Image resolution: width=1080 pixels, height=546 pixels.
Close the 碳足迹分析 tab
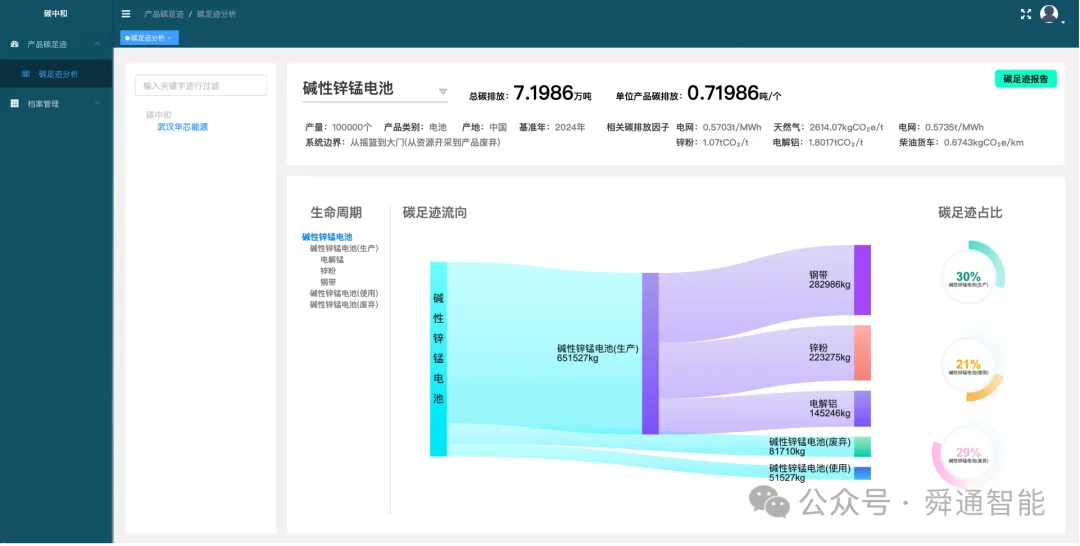[169, 39]
